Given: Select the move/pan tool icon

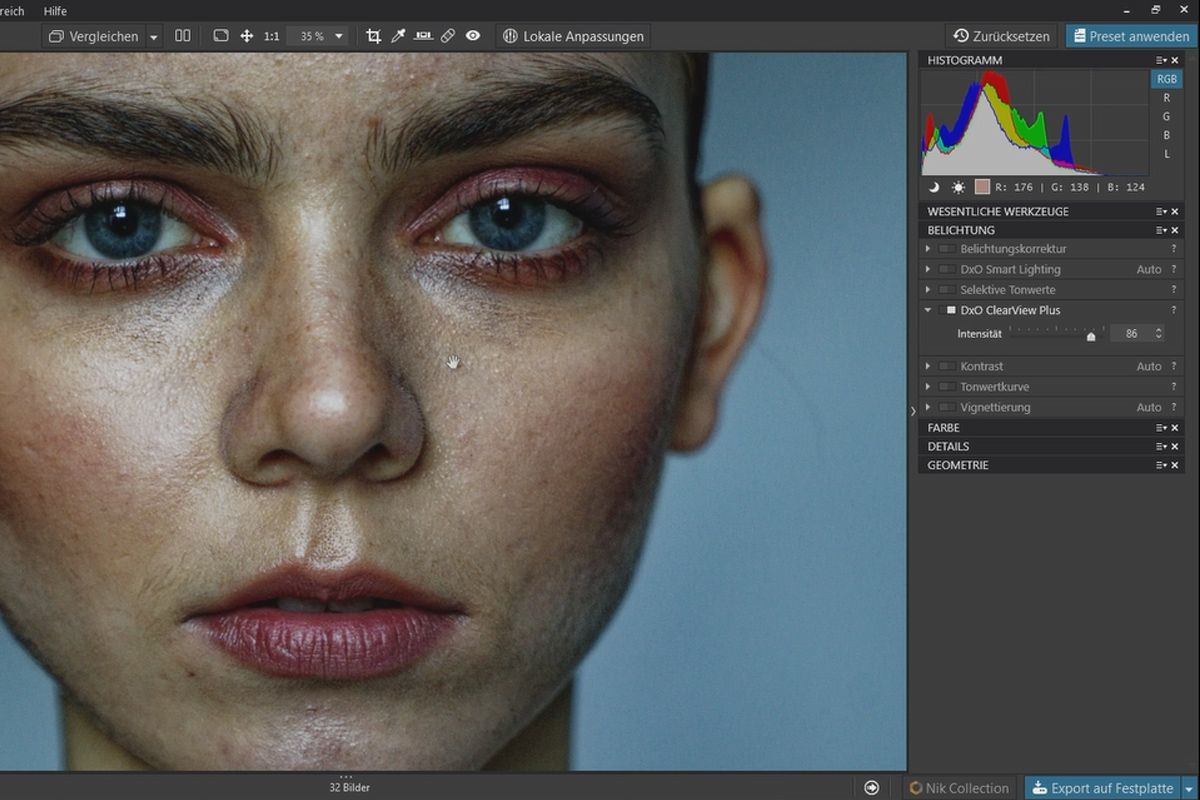Looking at the screenshot, I should coord(246,36).
